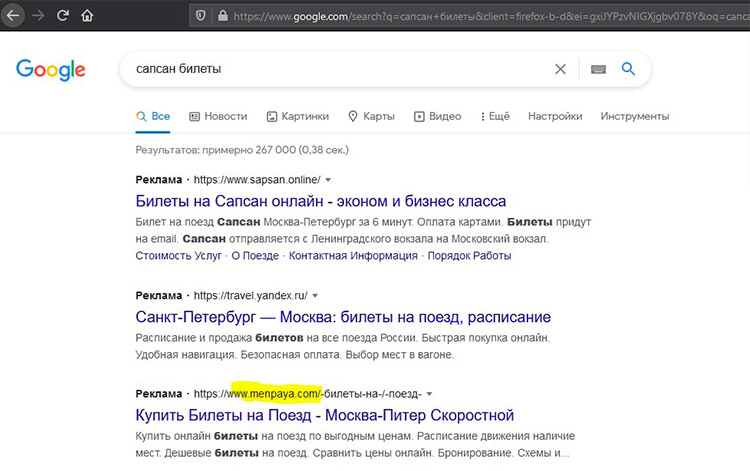This screenshot has height=471, width=750.
Task: Go to browser home page
Action: click(87, 15)
